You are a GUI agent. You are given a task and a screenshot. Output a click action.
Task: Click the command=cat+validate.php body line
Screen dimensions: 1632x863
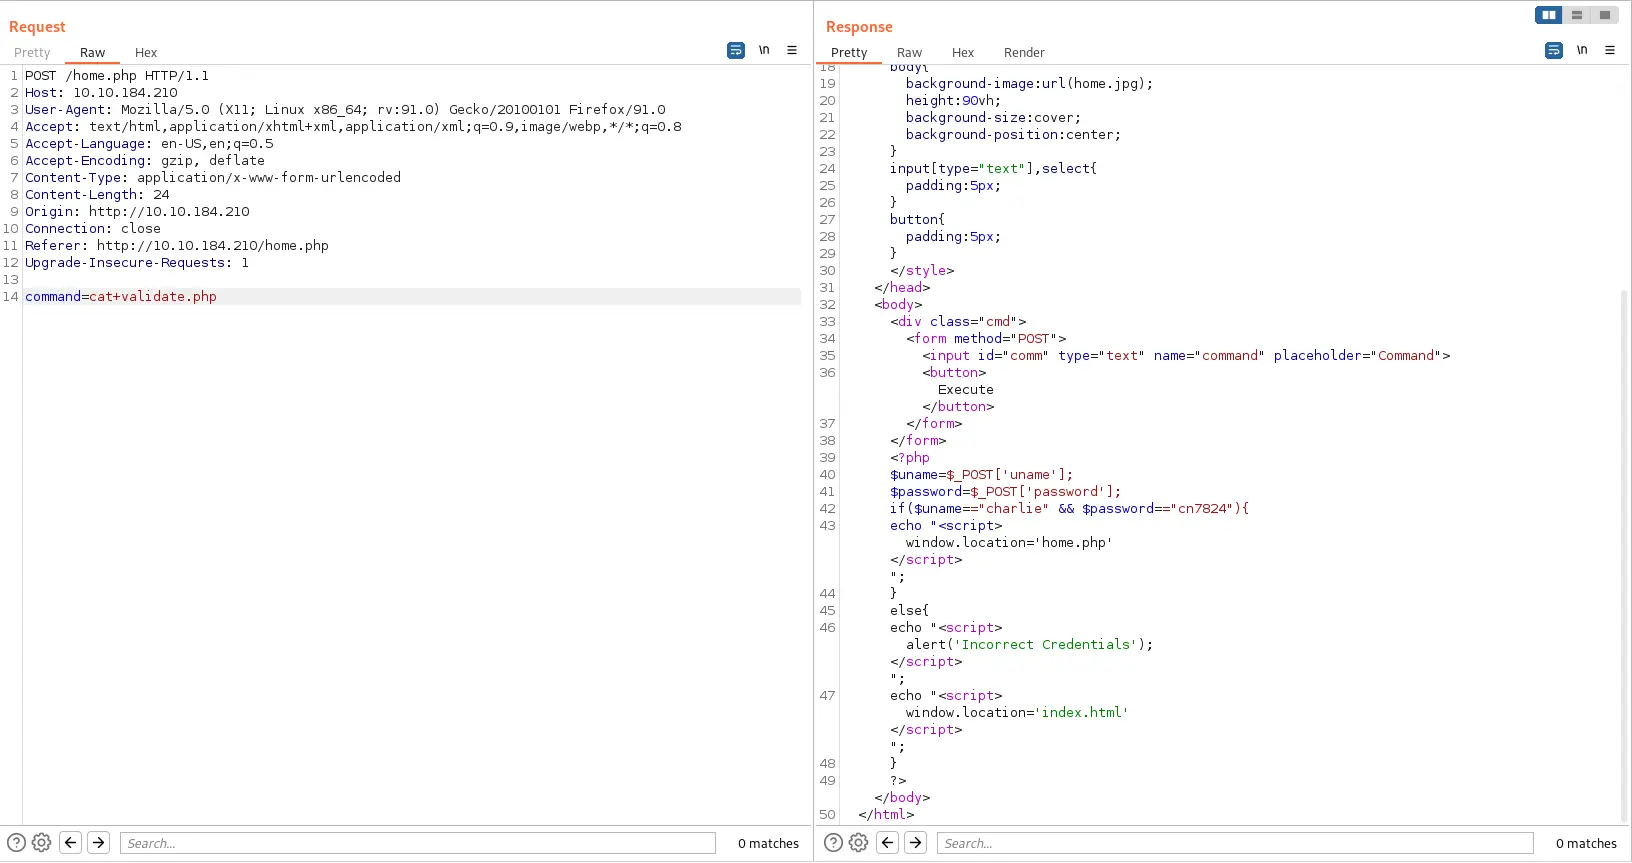121,297
